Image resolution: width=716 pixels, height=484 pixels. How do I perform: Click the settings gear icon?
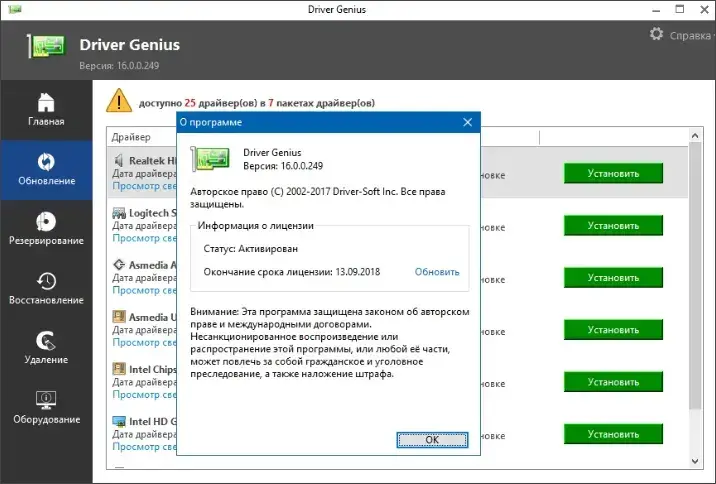(x=656, y=34)
